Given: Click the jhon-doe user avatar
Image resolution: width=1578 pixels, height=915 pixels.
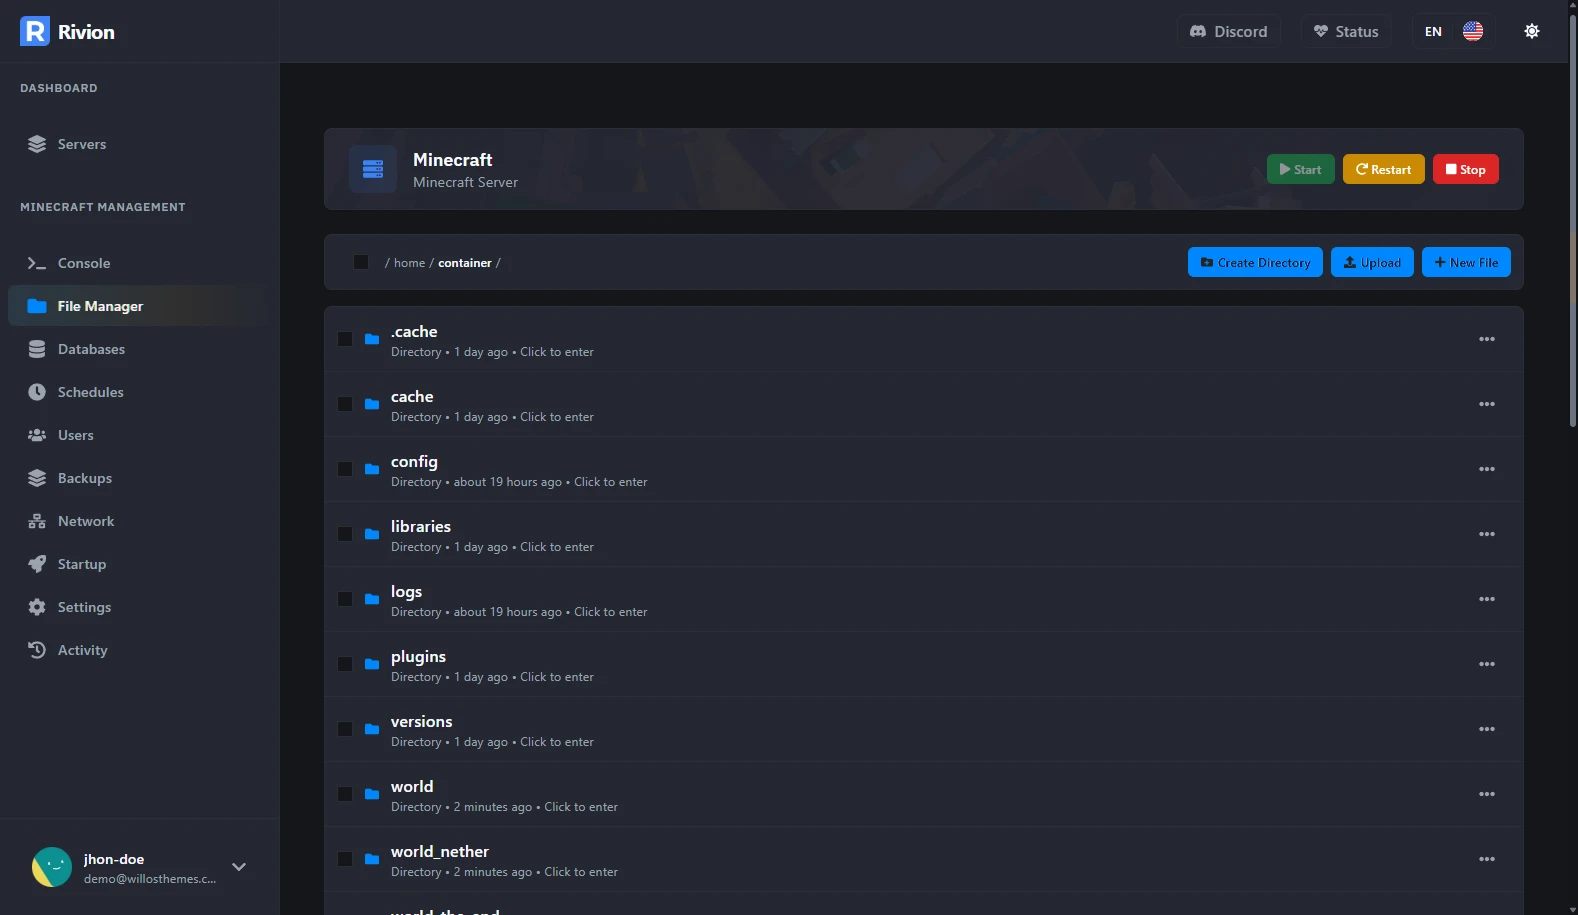Looking at the screenshot, I should [52, 867].
